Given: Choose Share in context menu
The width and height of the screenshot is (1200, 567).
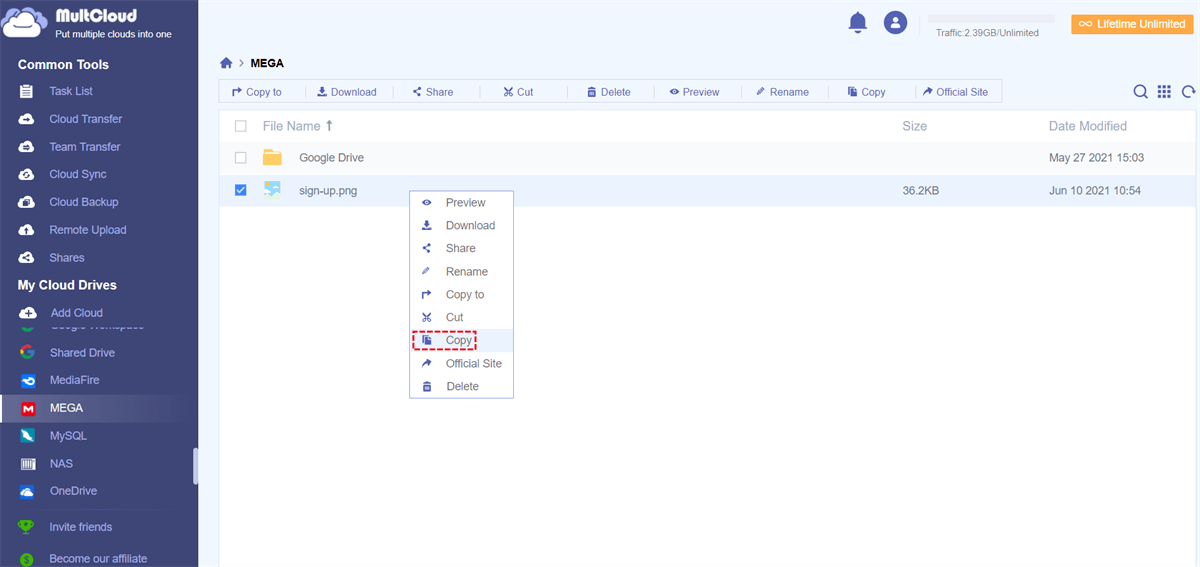Looking at the screenshot, I should [x=461, y=249].
